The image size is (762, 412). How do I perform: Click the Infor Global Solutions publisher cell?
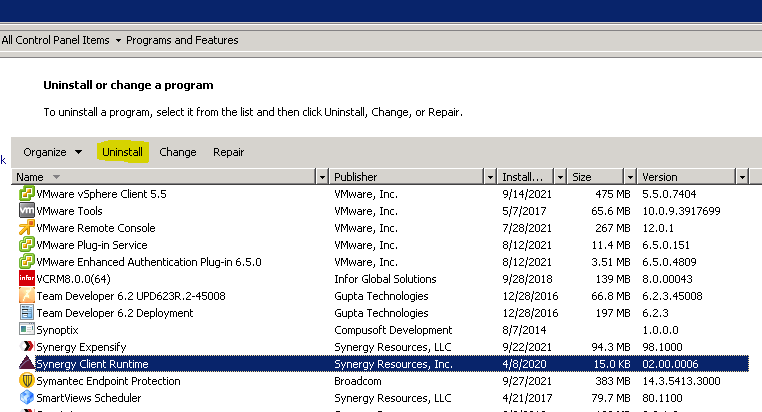click(x=385, y=279)
